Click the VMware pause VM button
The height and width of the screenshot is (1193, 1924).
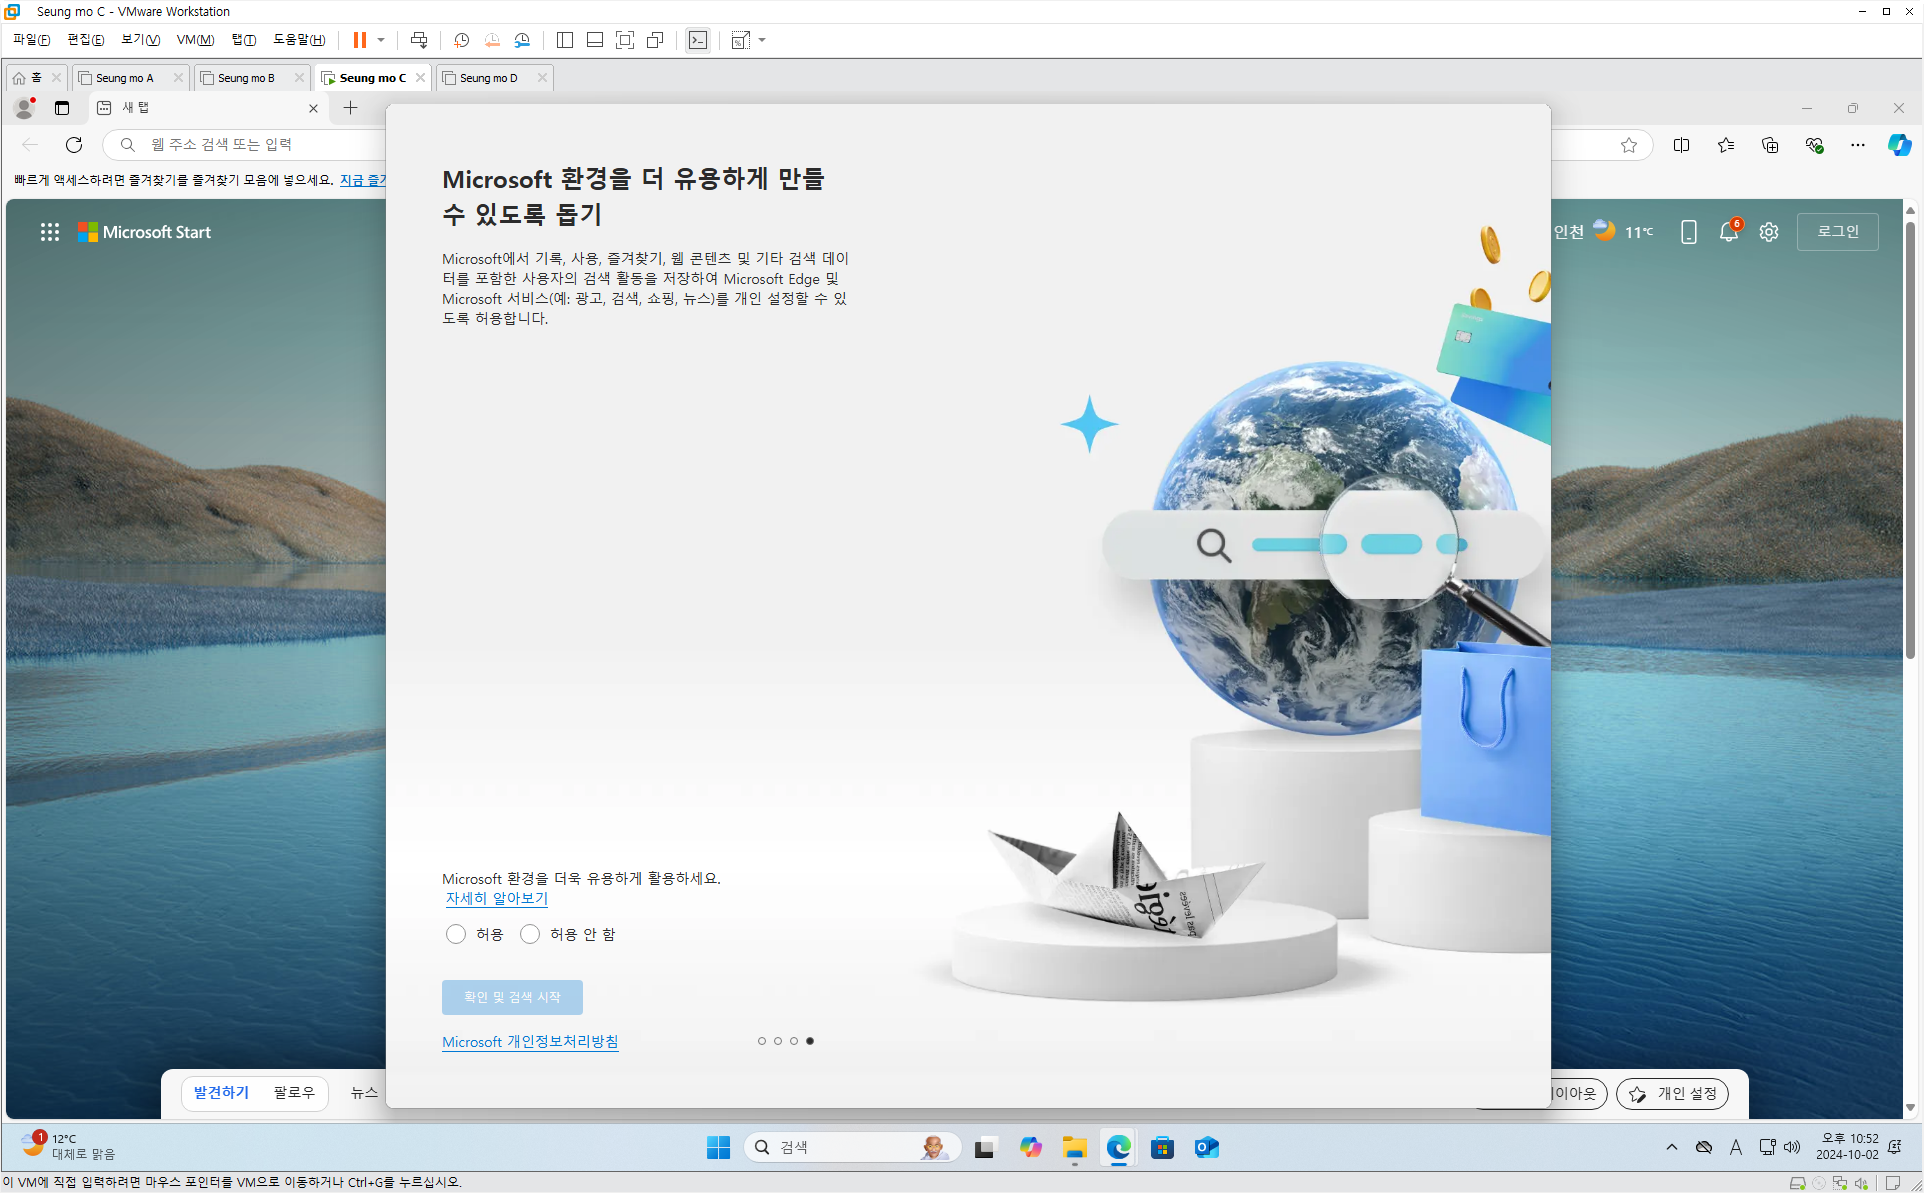(359, 40)
